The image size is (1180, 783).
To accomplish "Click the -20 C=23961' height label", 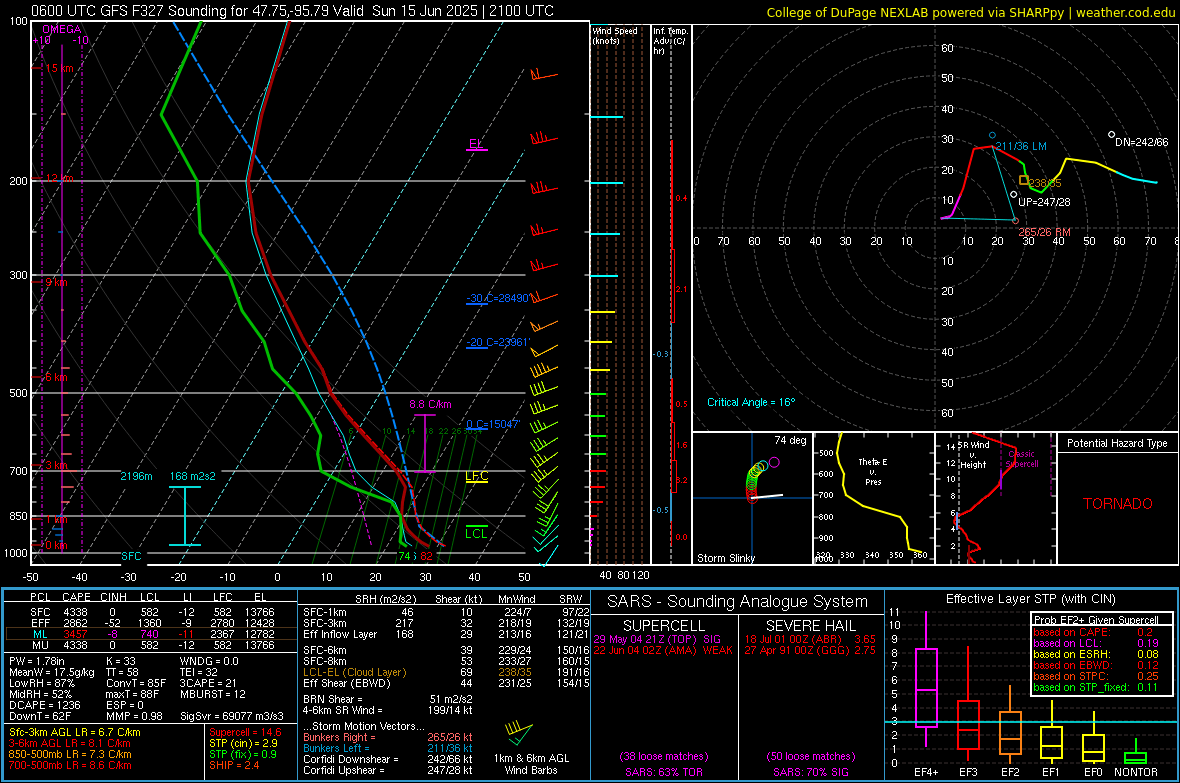I will (498, 342).
